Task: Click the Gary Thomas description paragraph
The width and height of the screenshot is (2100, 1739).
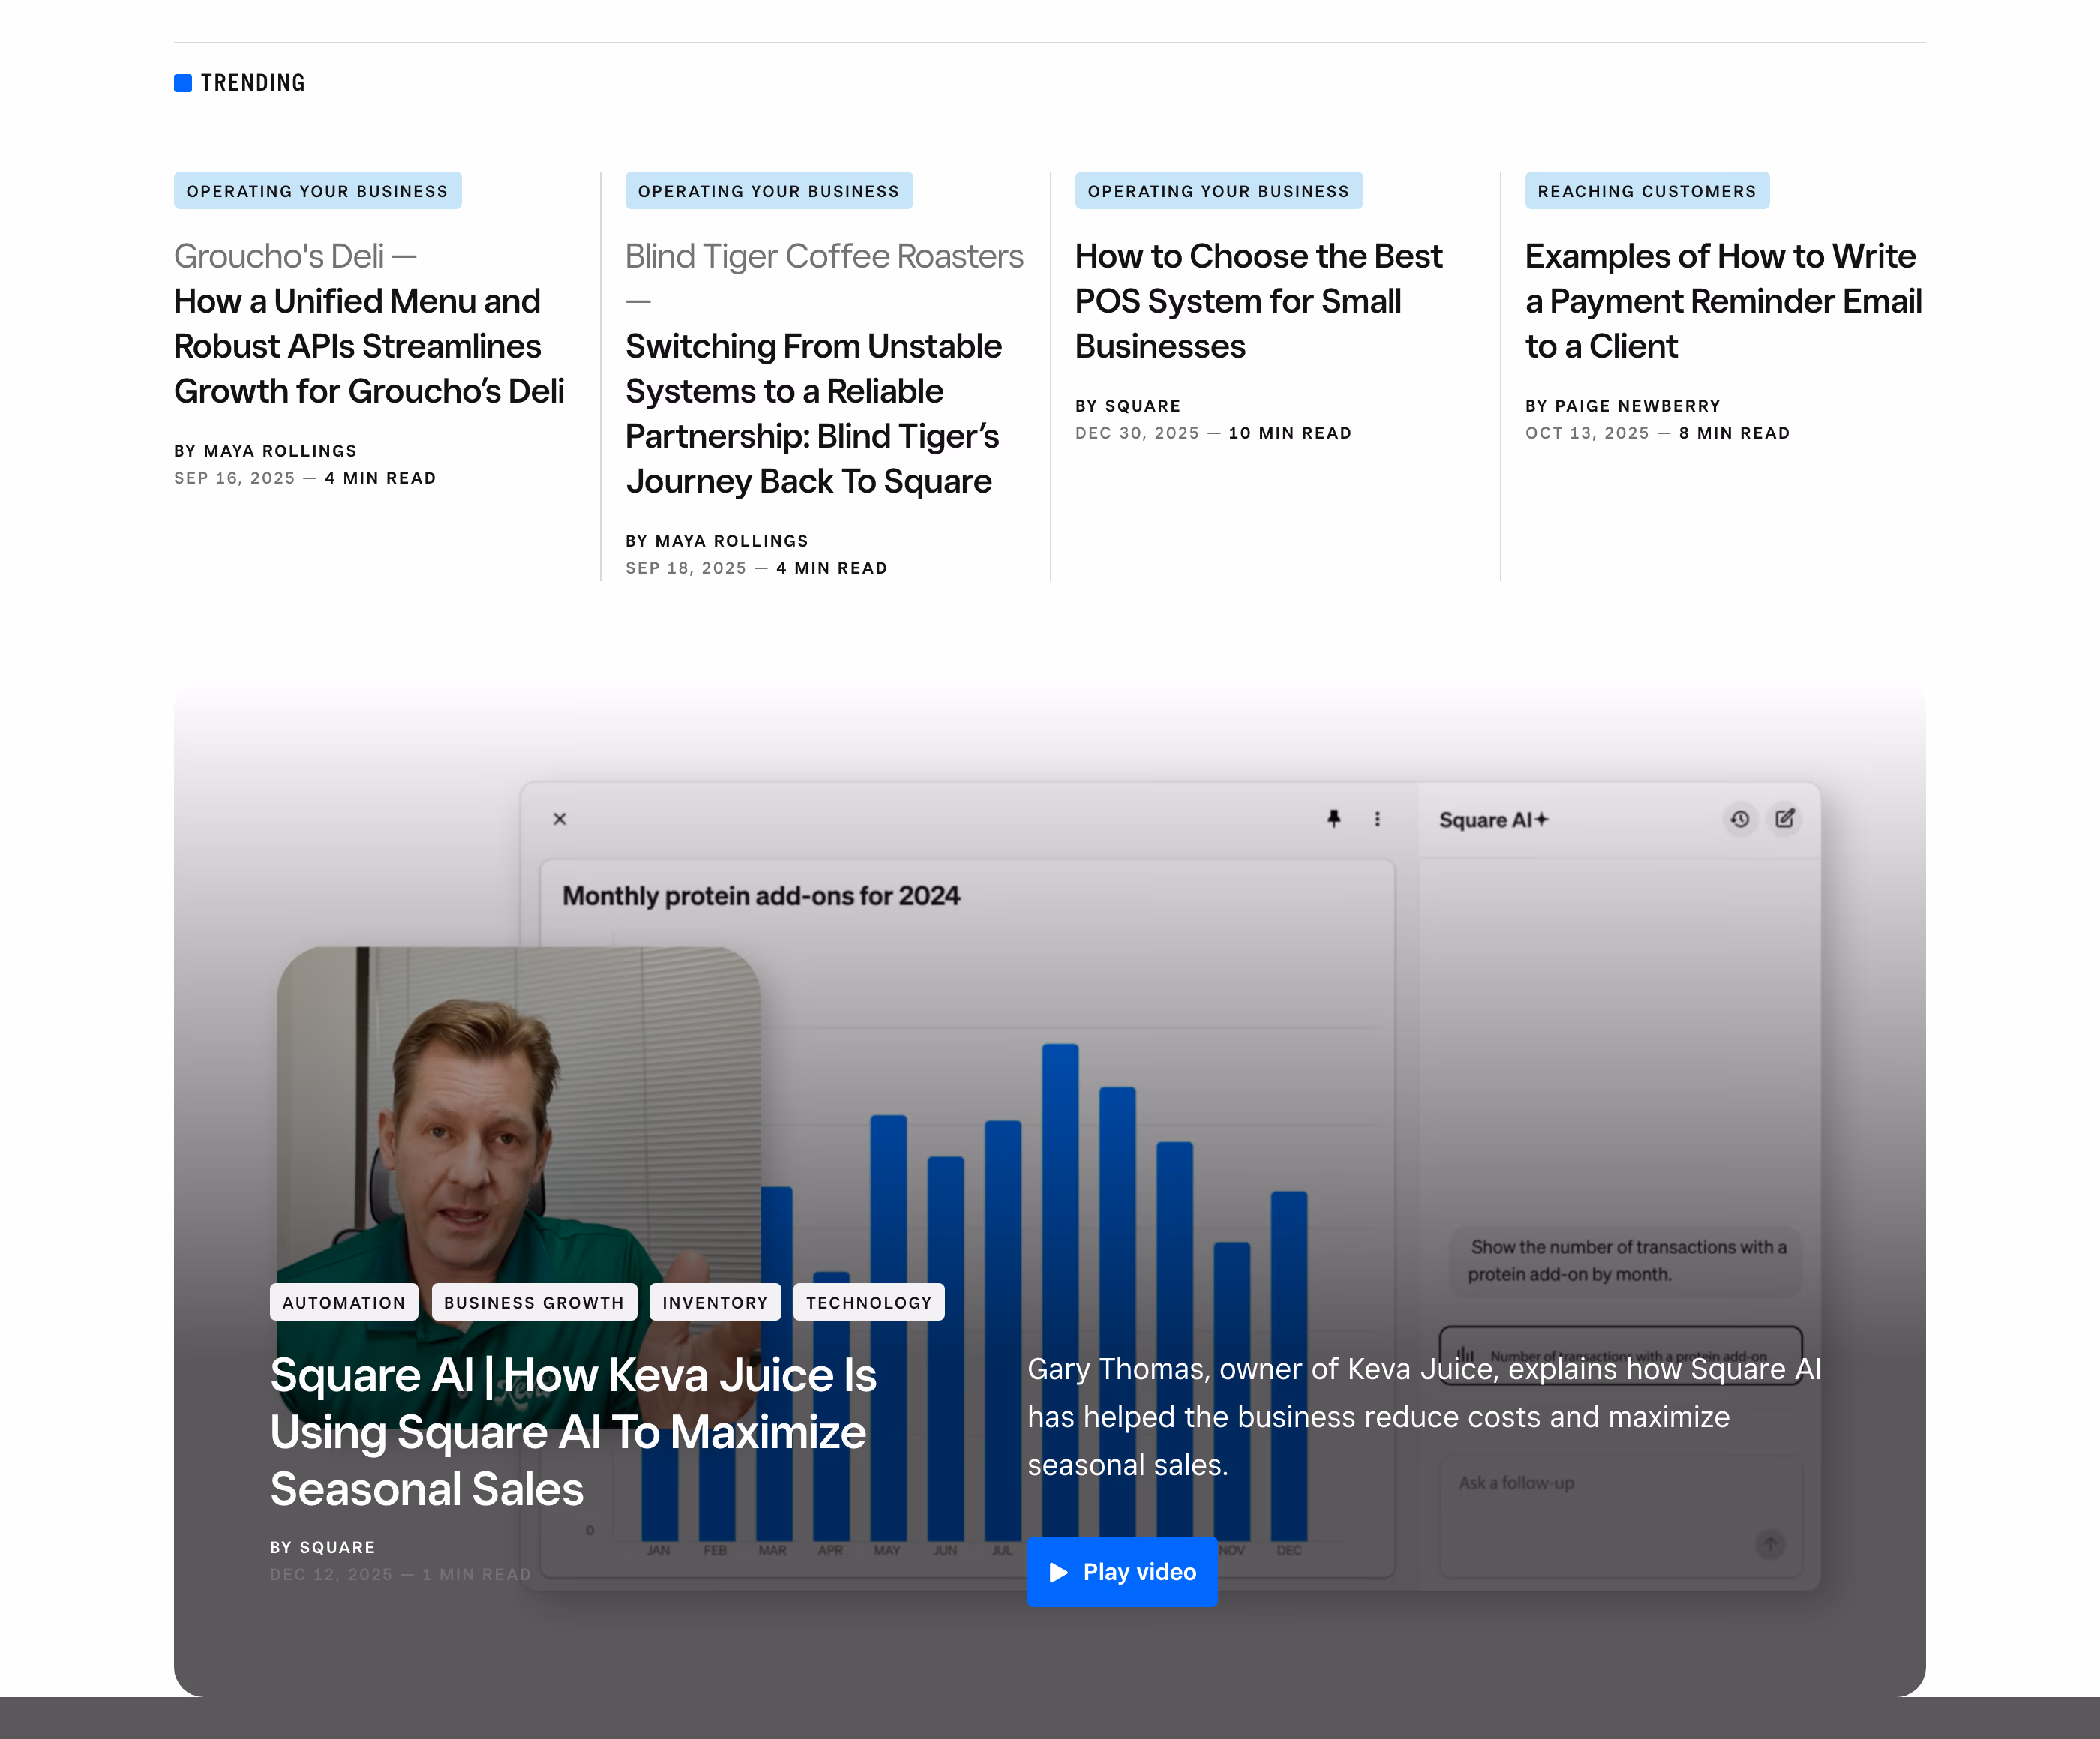Action: (1424, 1416)
